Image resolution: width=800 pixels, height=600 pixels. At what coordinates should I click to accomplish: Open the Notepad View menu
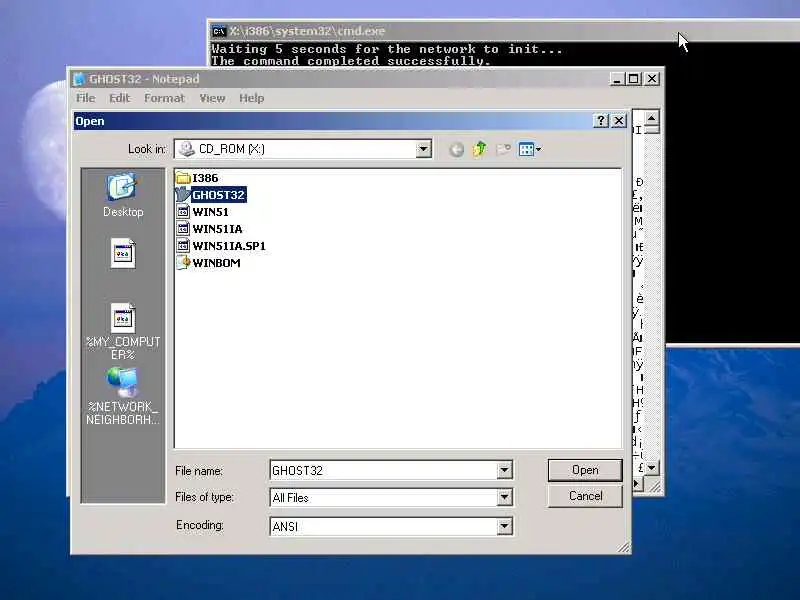click(x=212, y=98)
